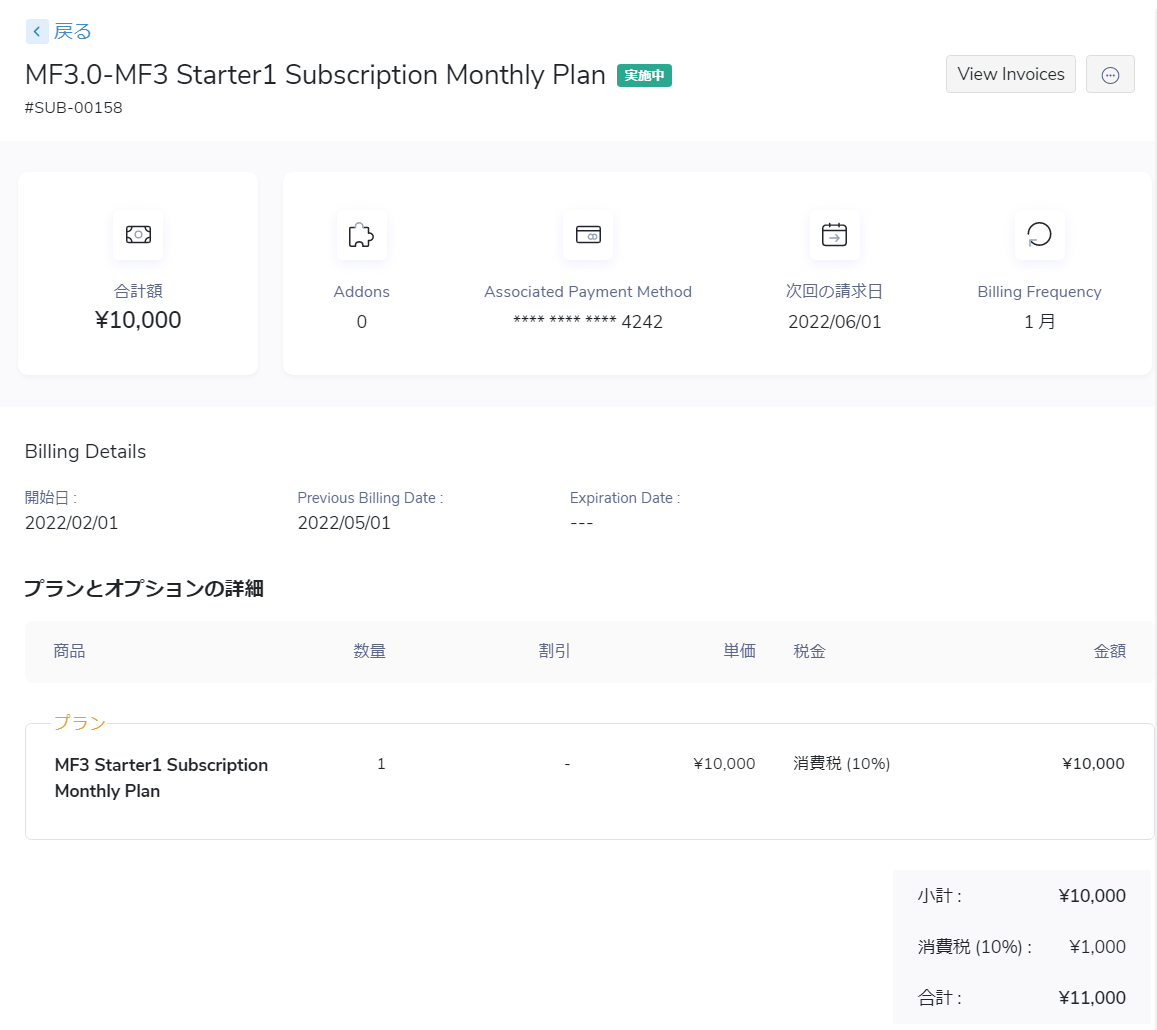The width and height of the screenshot is (1157, 1030).
Task: Click the credit card payment method icon
Action: click(588, 235)
